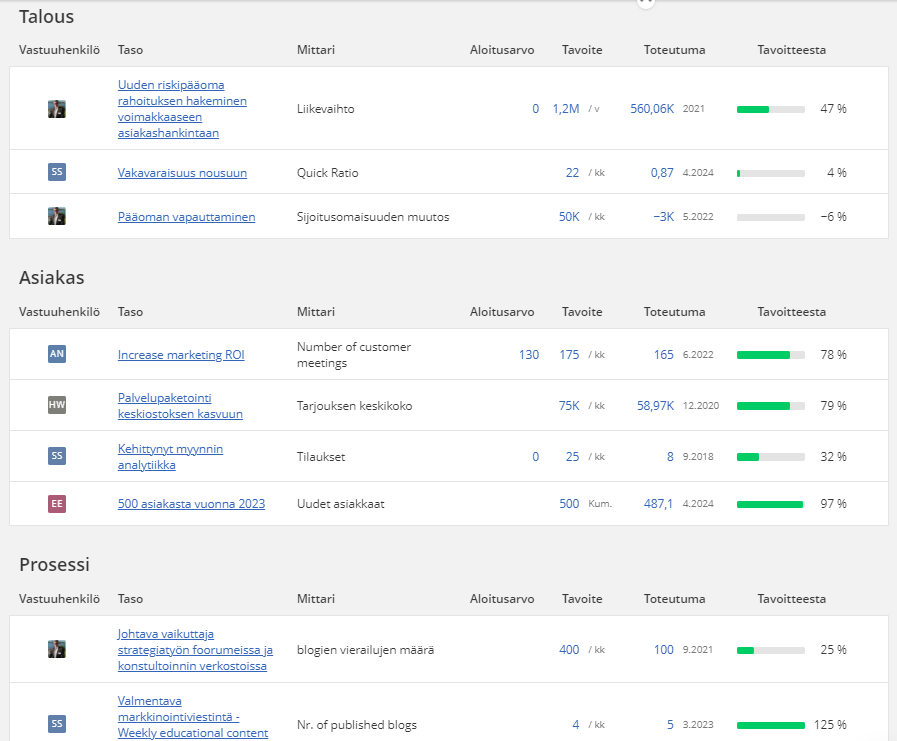Click the AN avatar beside Increase marketing ROI
897x741 pixels.
coord(57,354)
